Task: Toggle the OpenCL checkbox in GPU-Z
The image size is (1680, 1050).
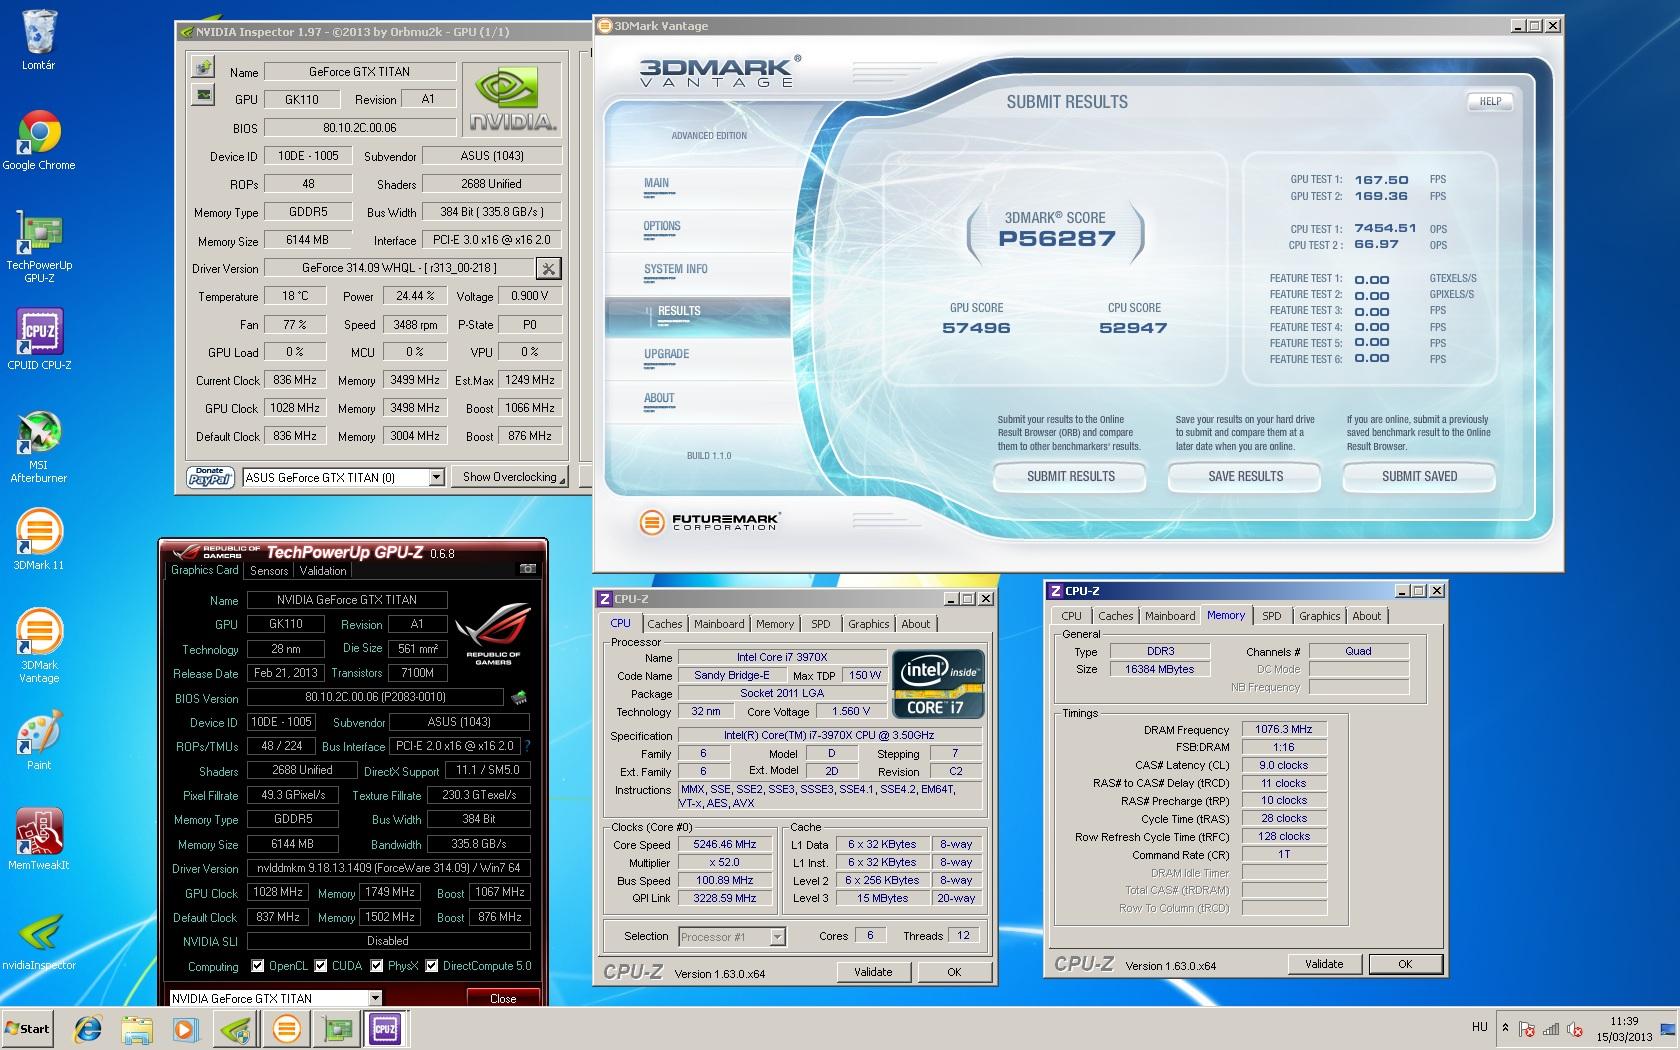Action: 258,966
